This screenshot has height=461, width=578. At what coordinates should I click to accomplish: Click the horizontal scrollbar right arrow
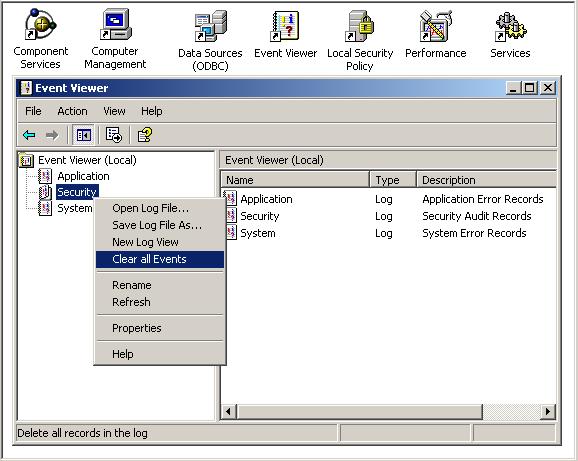click(x=548, y=411)
